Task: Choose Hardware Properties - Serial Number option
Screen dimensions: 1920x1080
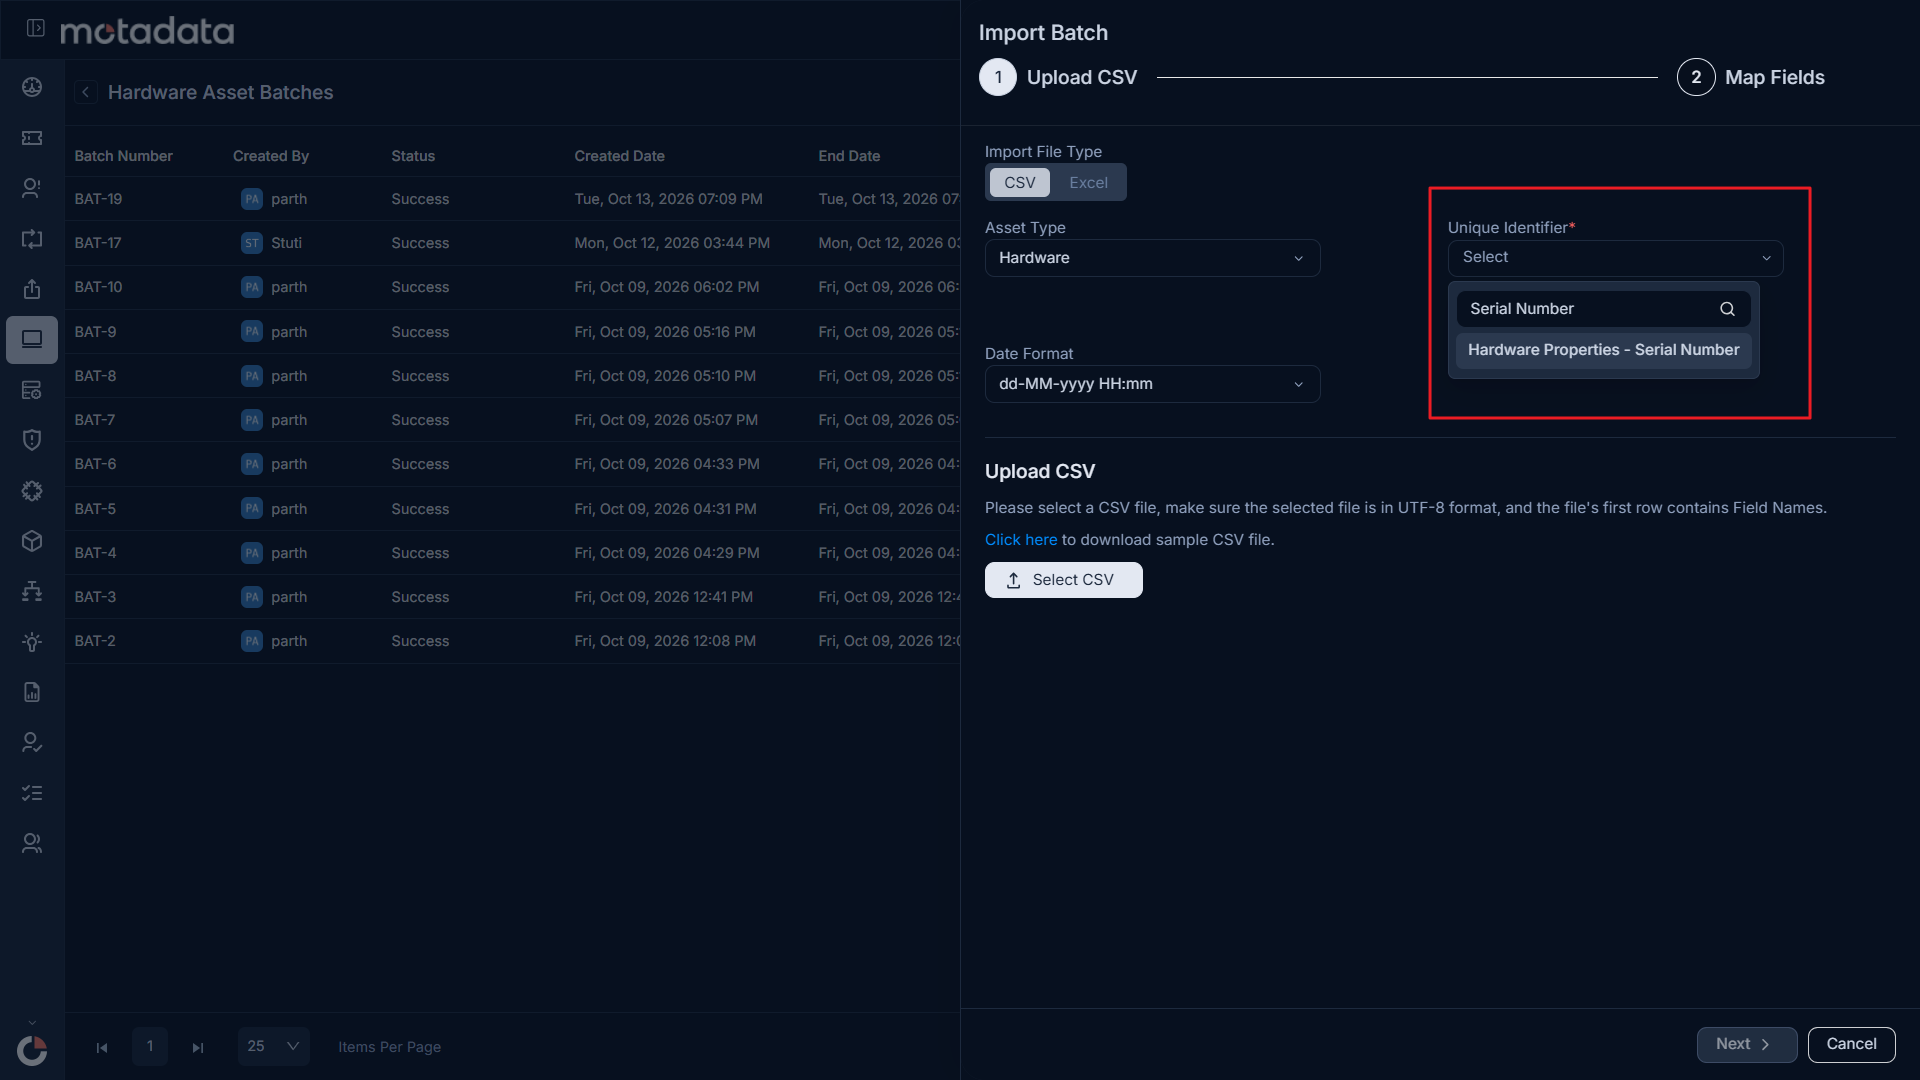Action: 1603,350
